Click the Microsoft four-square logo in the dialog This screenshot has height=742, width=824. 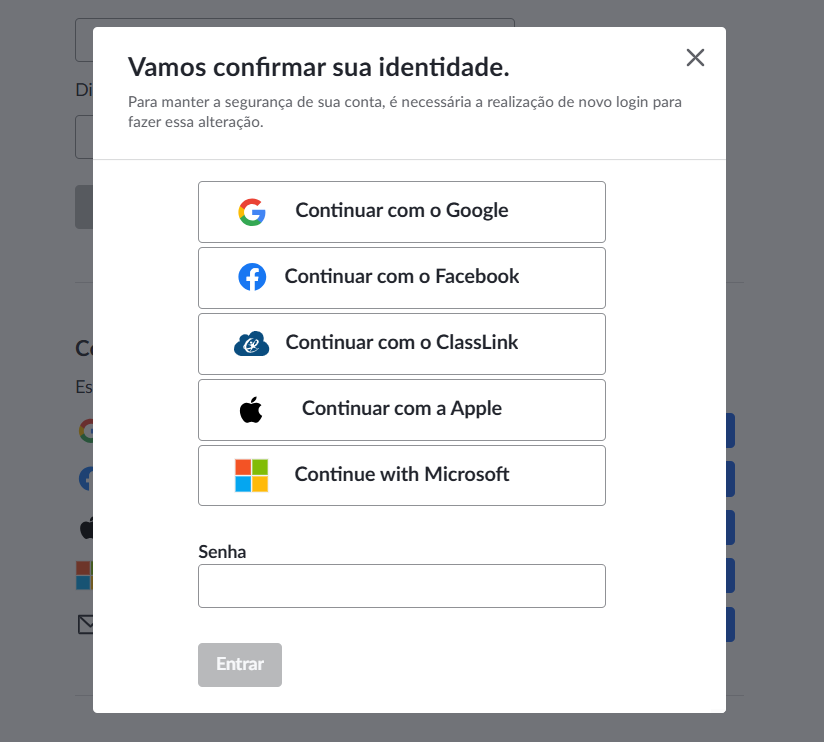(251, 476)
